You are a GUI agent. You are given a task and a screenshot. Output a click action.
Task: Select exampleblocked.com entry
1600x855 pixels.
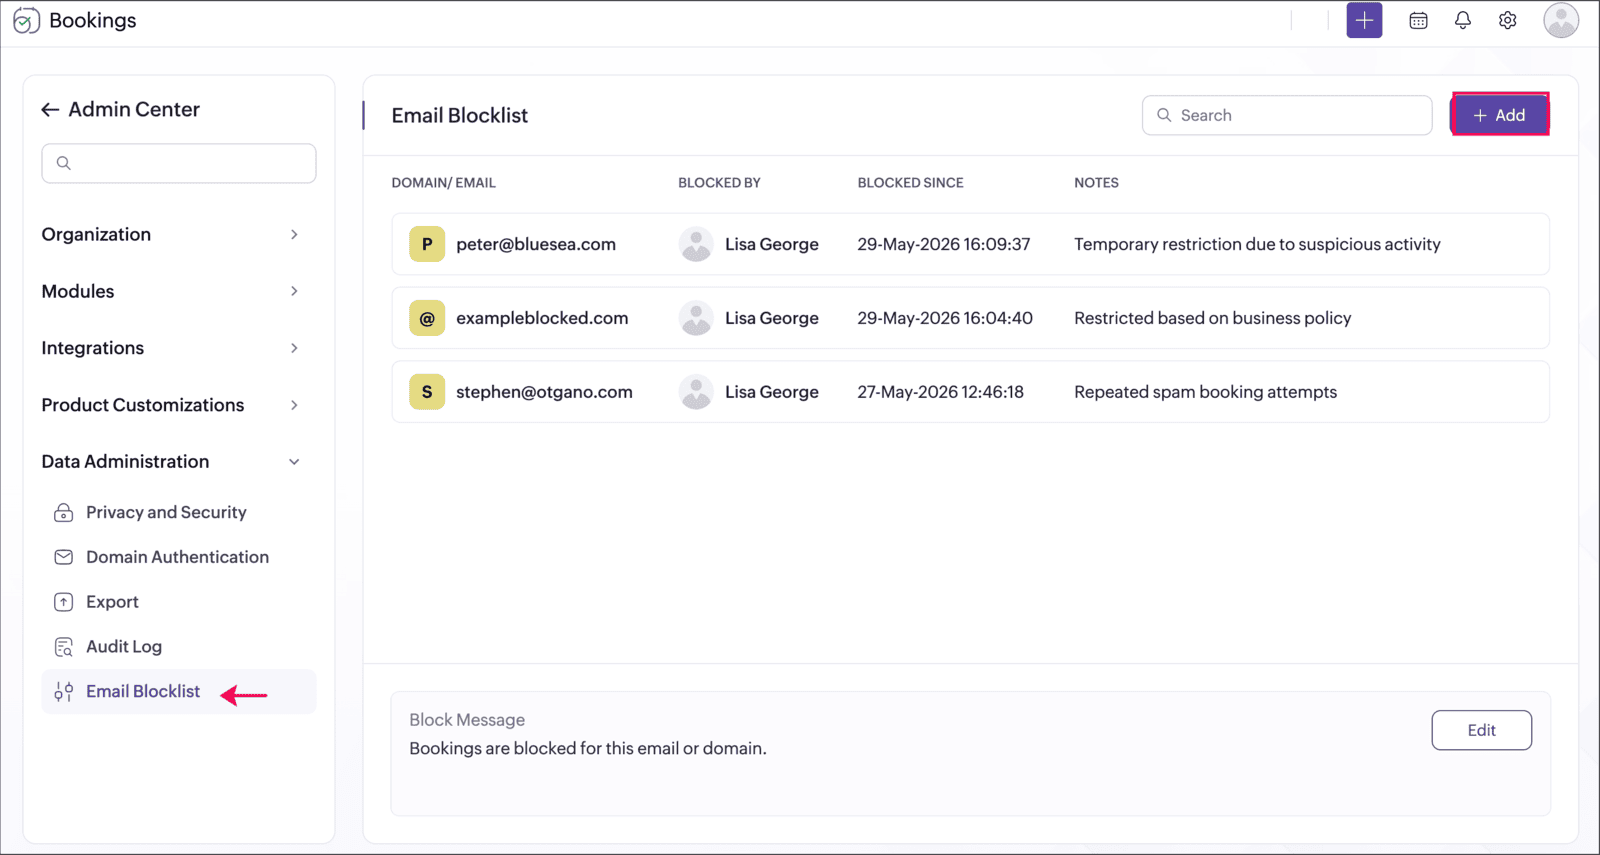(542, 318)
